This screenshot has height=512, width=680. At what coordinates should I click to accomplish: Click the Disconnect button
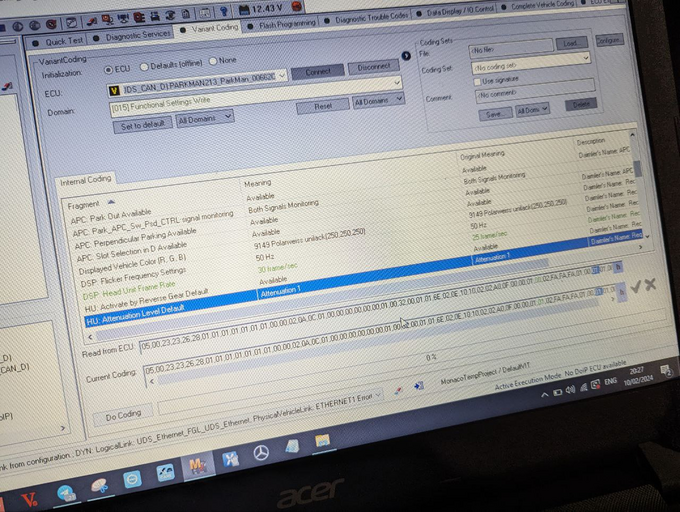tap(374, 67)
